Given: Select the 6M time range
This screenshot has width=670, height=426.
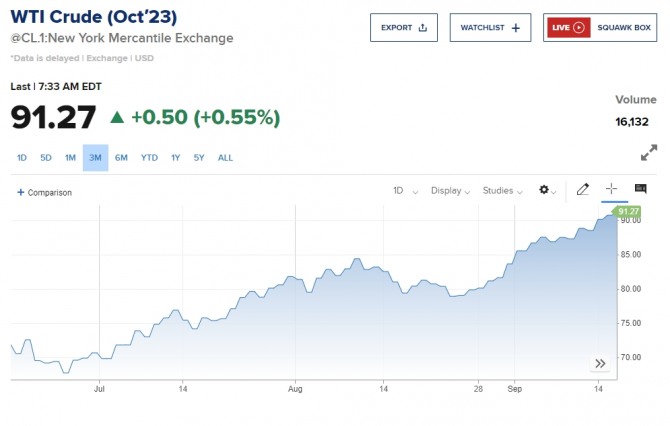Looking at the screenshot, I should [x=121, y=158].
